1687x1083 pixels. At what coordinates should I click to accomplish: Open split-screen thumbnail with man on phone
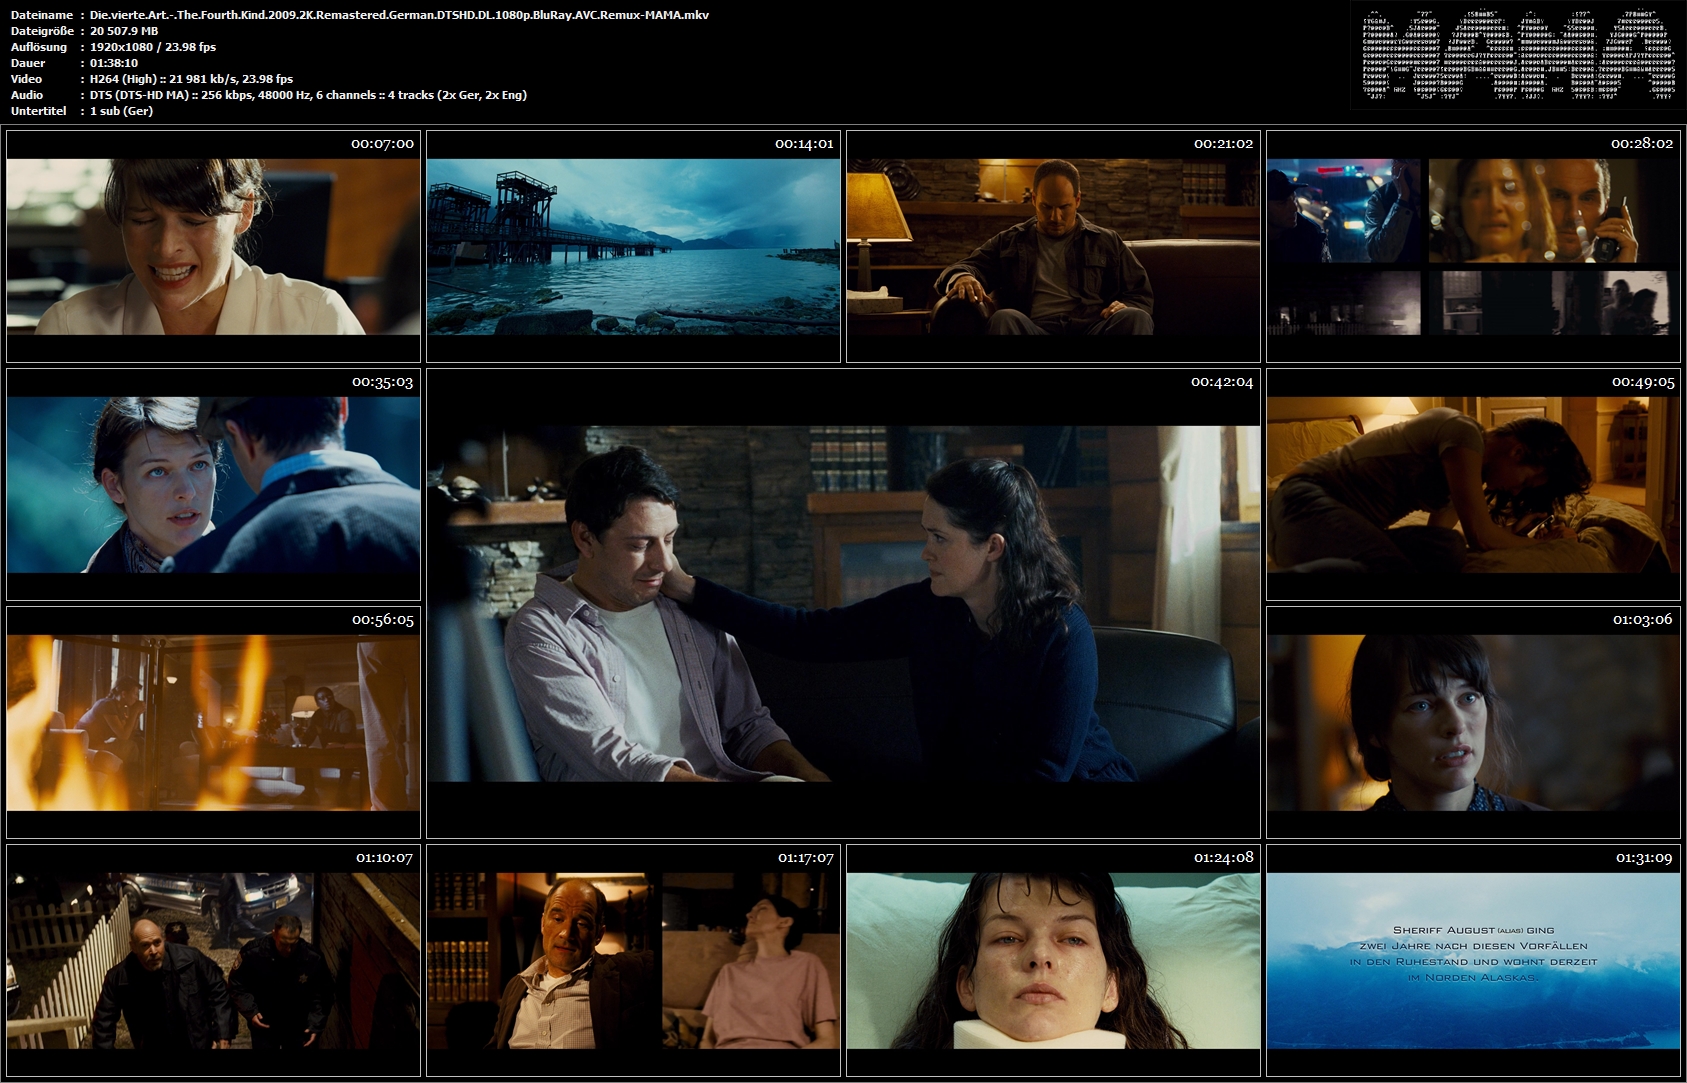click(x=1473, y=246)
